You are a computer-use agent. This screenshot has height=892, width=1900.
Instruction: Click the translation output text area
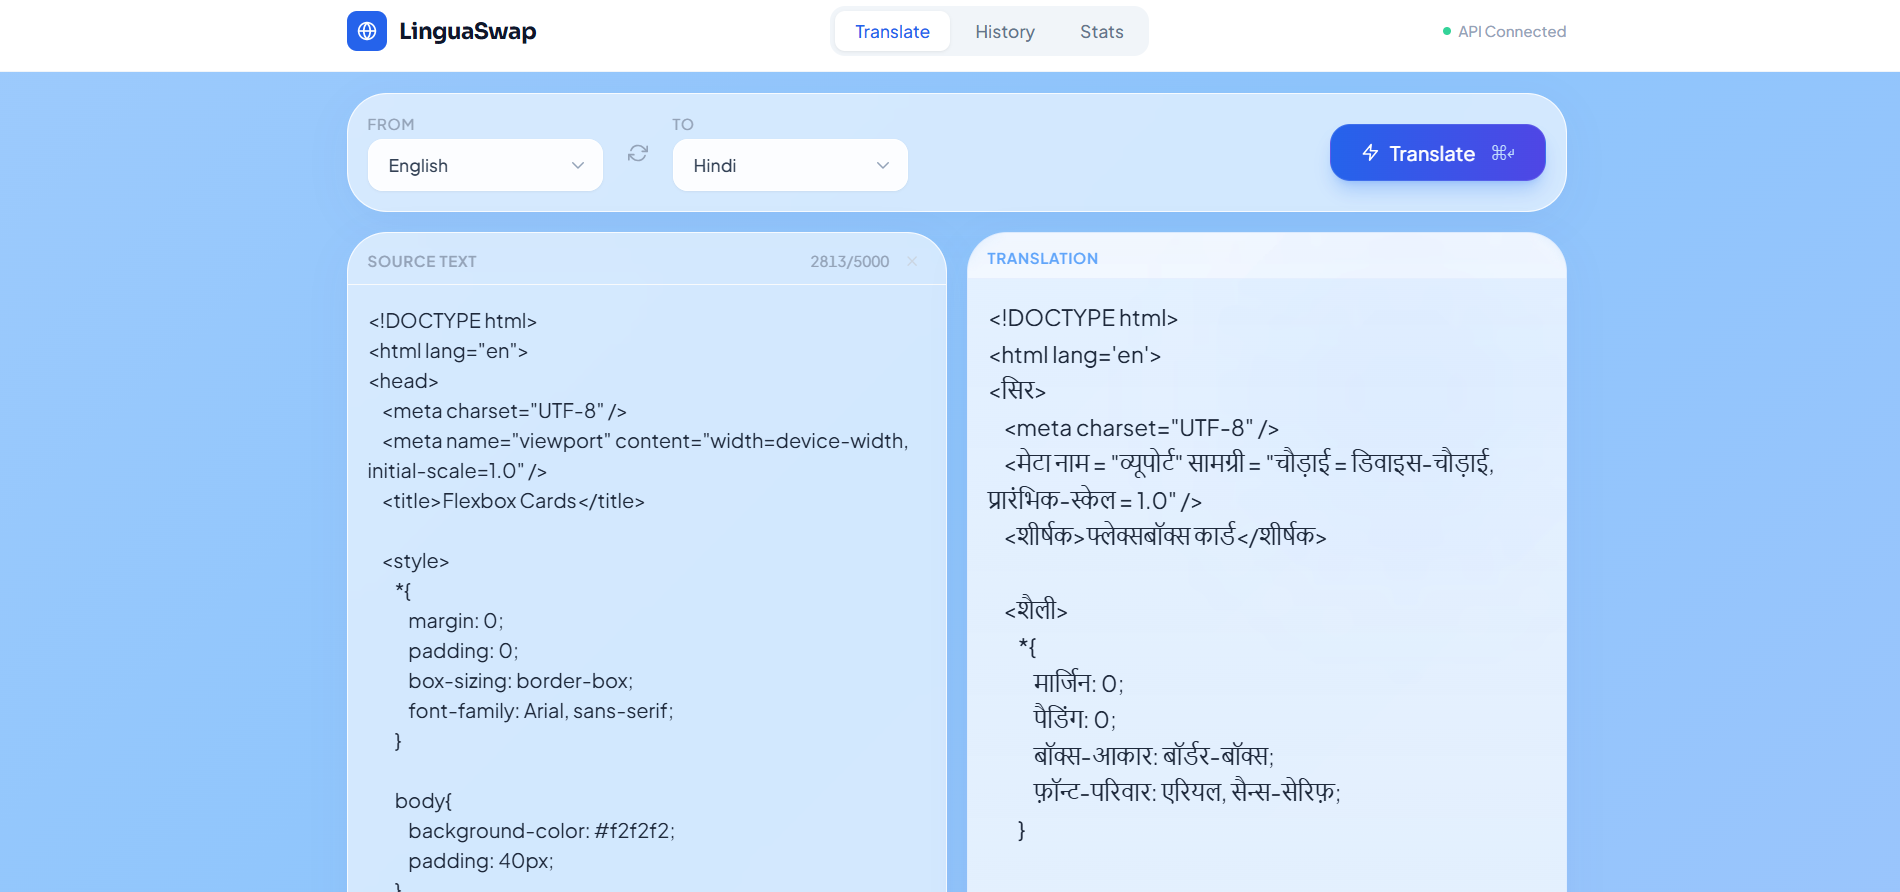pyautogui.click(x=1266, y=585)
